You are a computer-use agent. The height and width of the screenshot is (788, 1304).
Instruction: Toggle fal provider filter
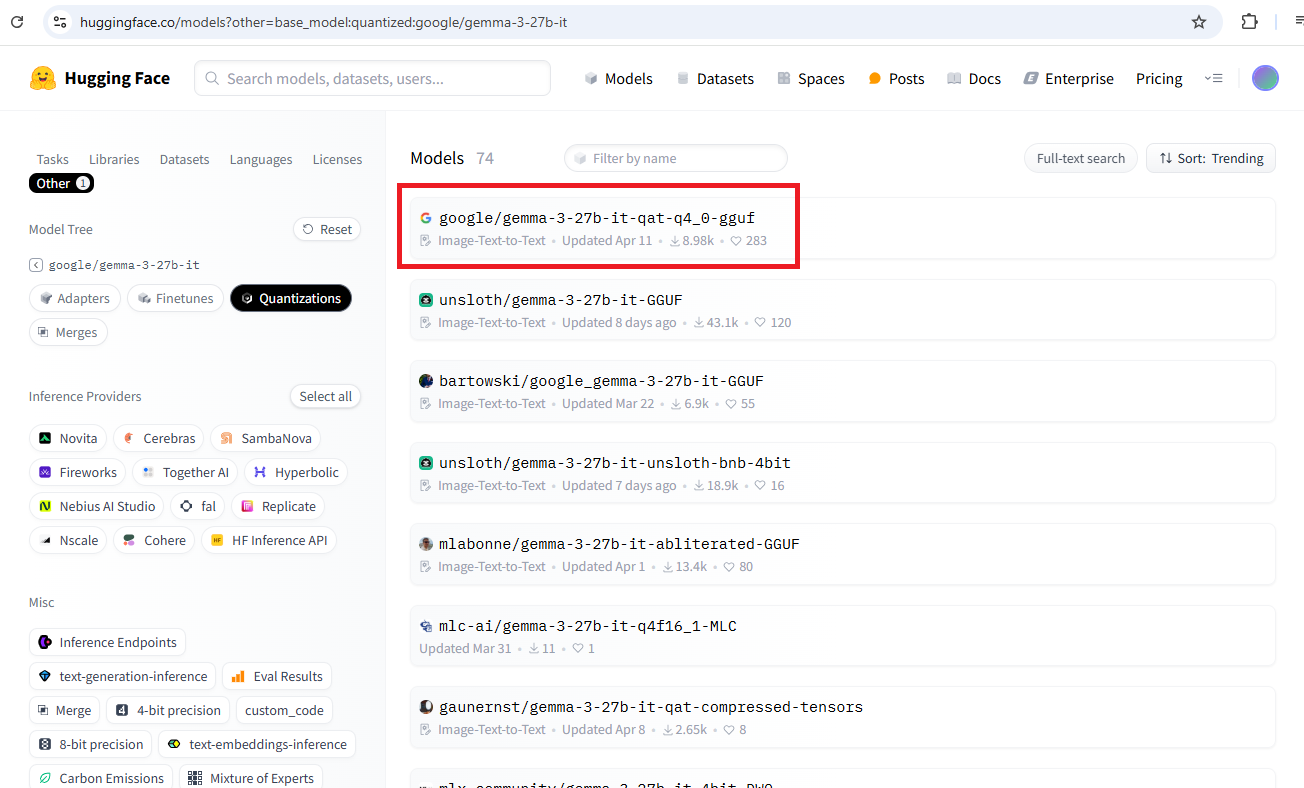coord(197,506)
